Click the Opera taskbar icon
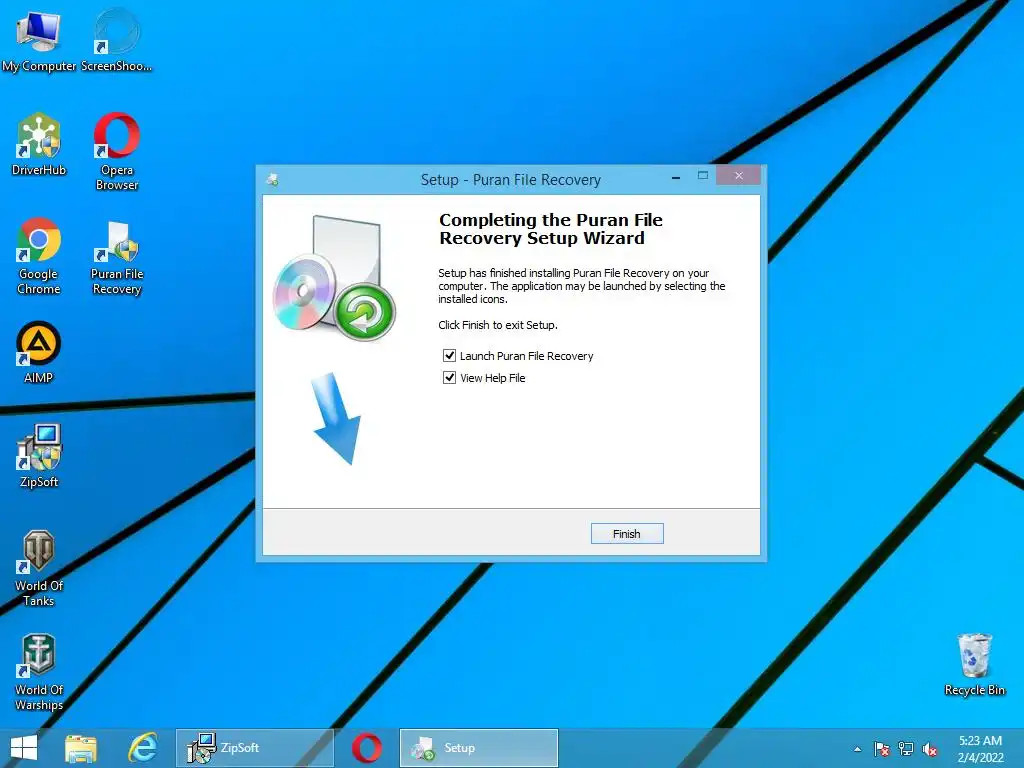The height and width of the screenshot is (768, 1024). (366, 748)
